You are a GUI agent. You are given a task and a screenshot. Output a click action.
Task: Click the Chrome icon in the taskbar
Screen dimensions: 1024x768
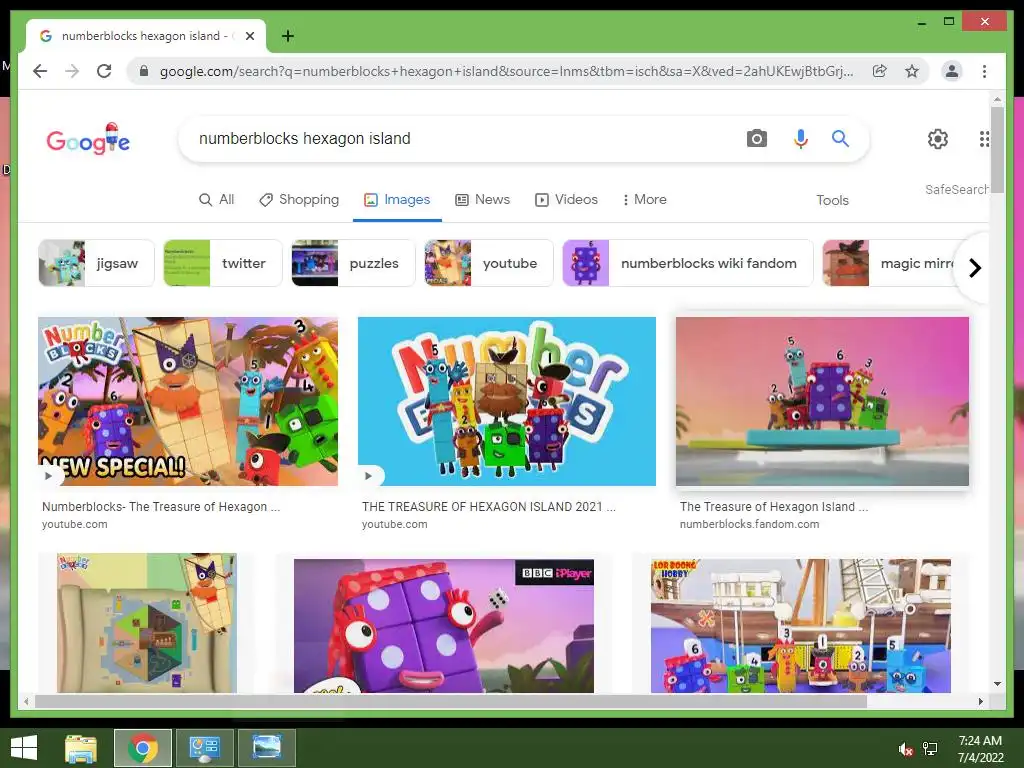(142, 748)
